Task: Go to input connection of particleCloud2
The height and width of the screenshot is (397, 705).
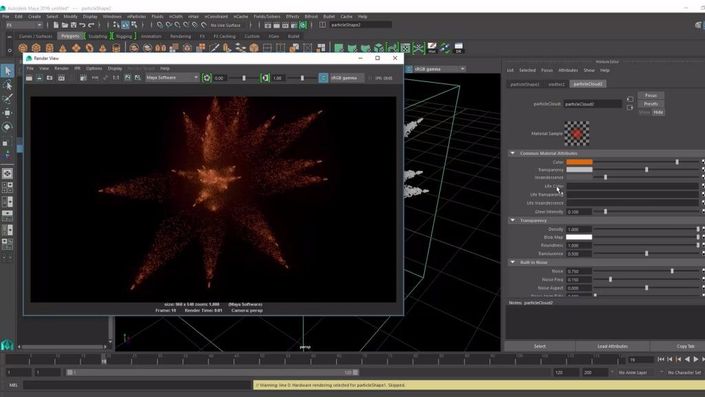Action: pyautogui.click(x=630, y=99)
